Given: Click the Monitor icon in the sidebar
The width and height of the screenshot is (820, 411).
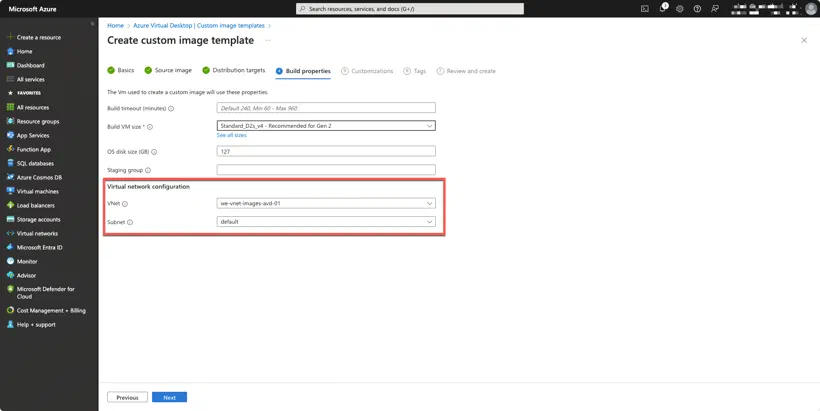Looking at the screenshot, I should (x=10, y=261).
